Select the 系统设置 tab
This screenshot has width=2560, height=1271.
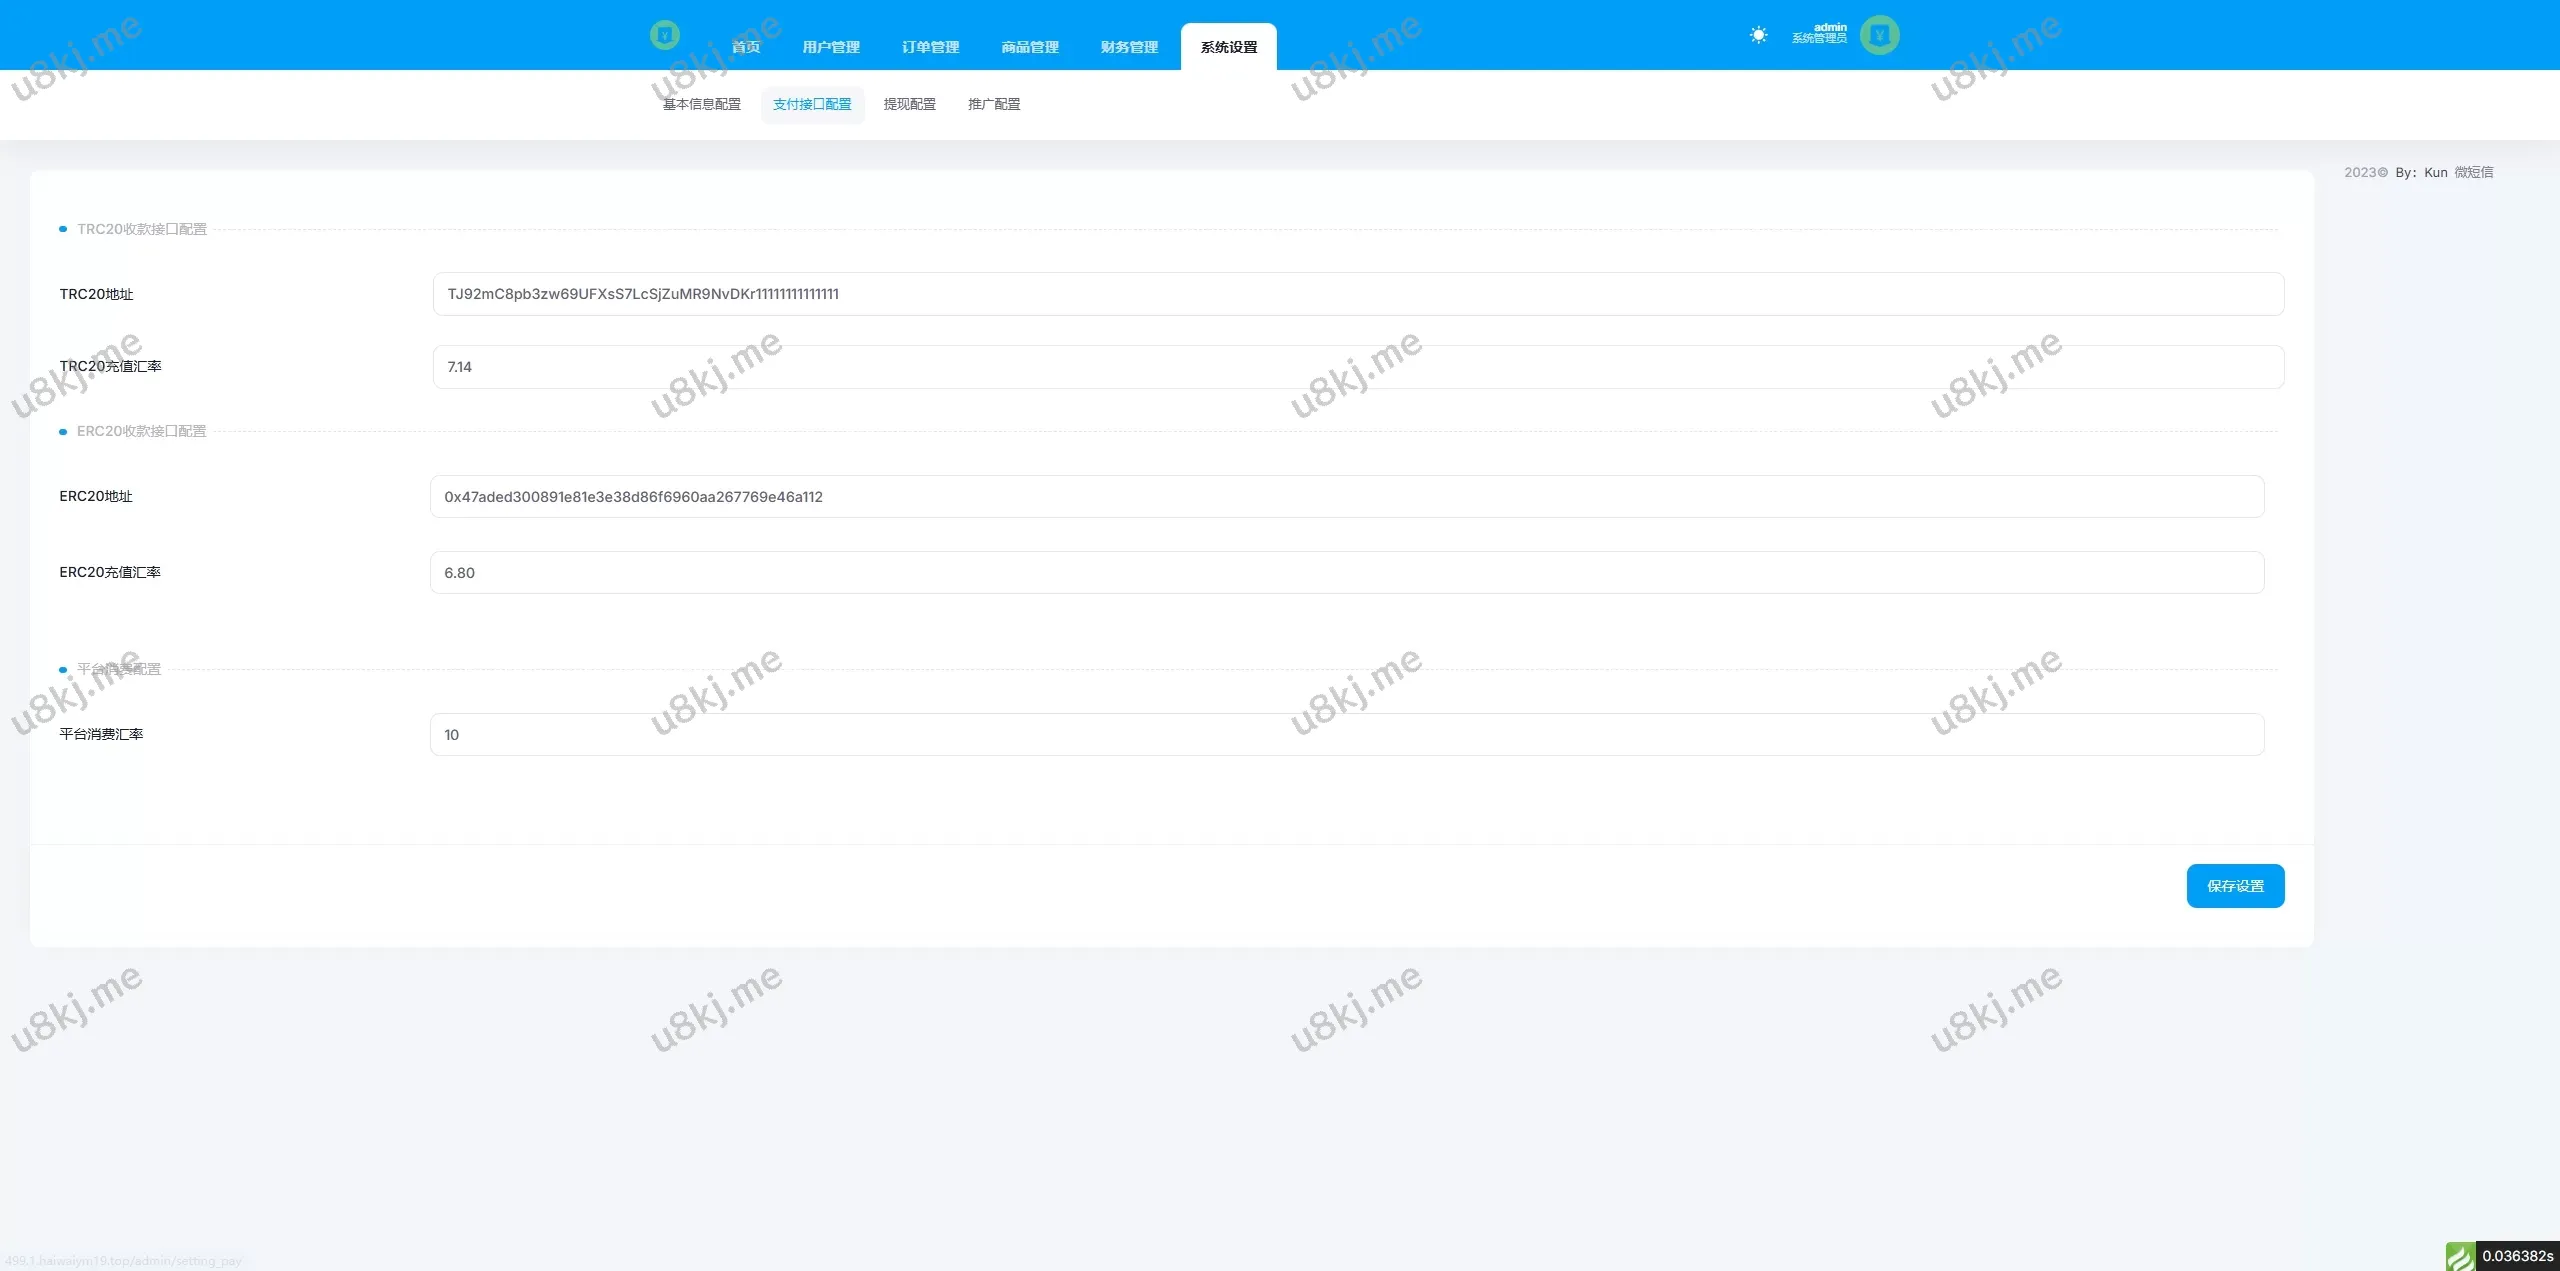(x=1228, y=47)
